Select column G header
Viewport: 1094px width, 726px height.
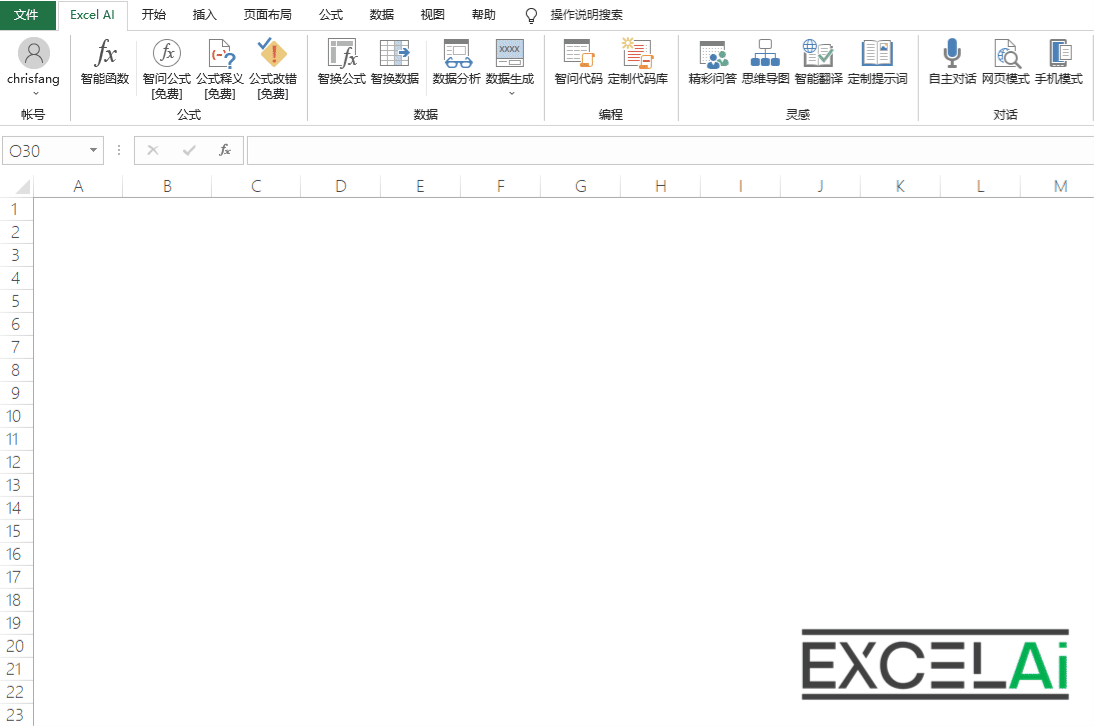click(x=580, y=186)
